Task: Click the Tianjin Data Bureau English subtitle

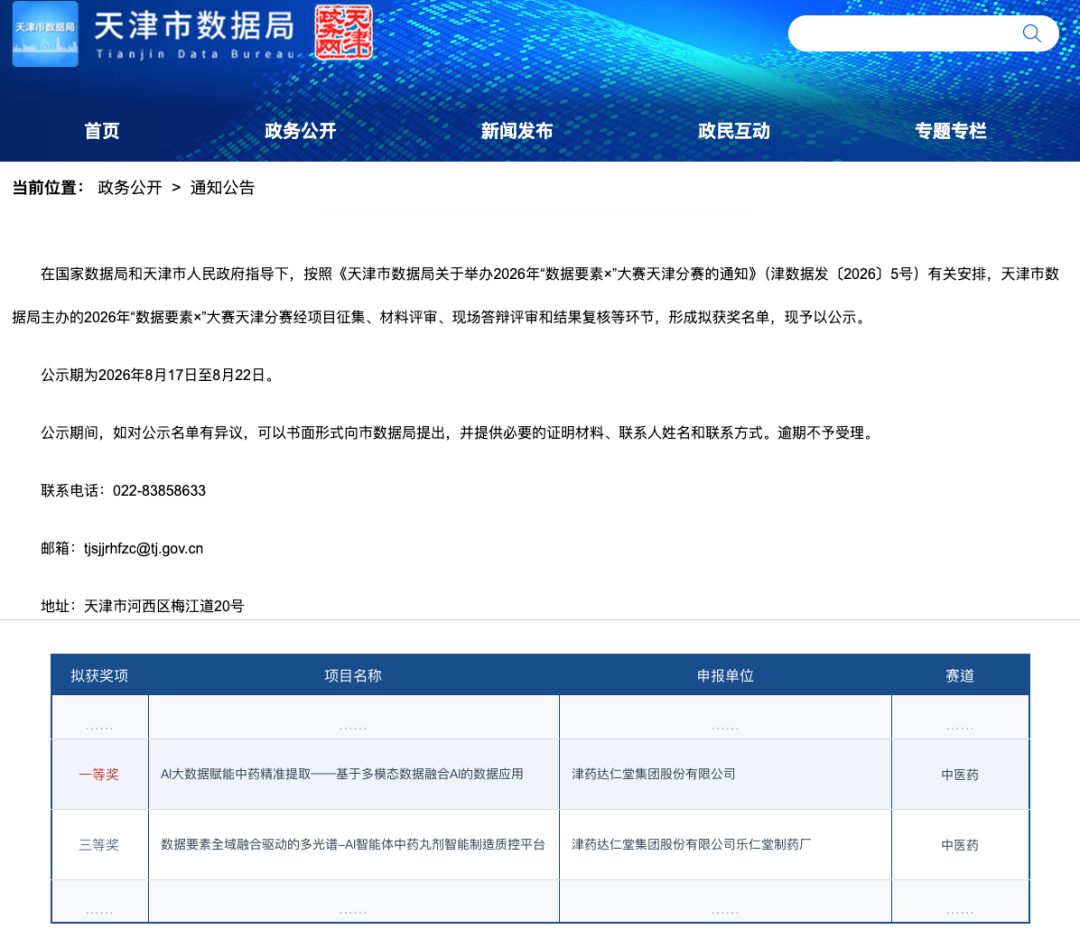Action: coord(196,54)
